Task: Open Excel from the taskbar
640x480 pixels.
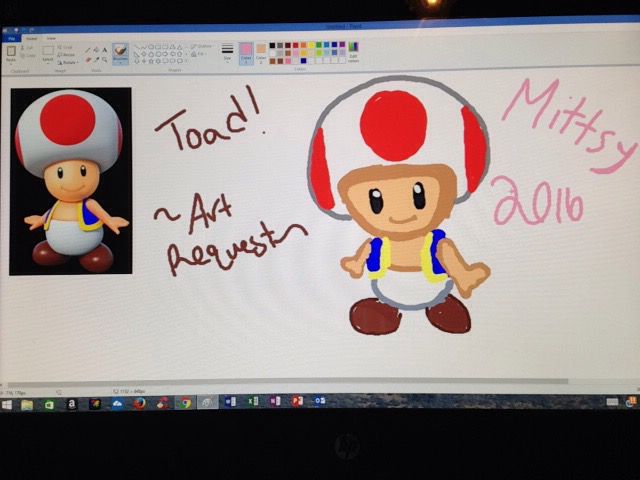Action: (x=253, y=402)
